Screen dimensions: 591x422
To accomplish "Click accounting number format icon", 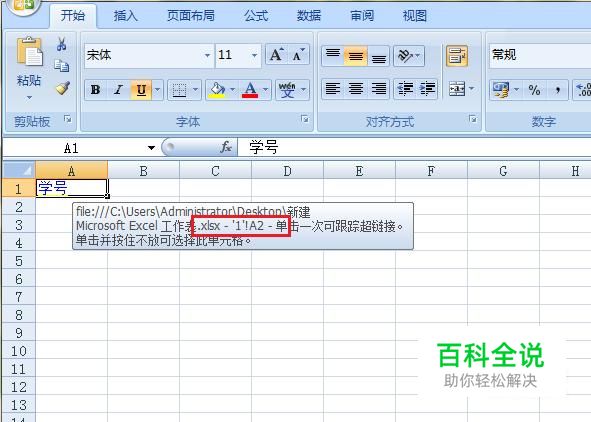I will [x=501, y=90].
